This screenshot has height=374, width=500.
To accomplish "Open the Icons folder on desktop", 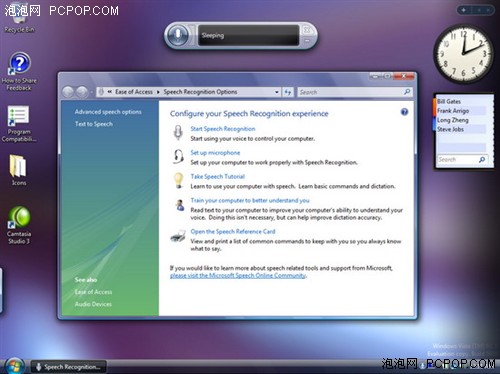I will (x=18, y=170).
